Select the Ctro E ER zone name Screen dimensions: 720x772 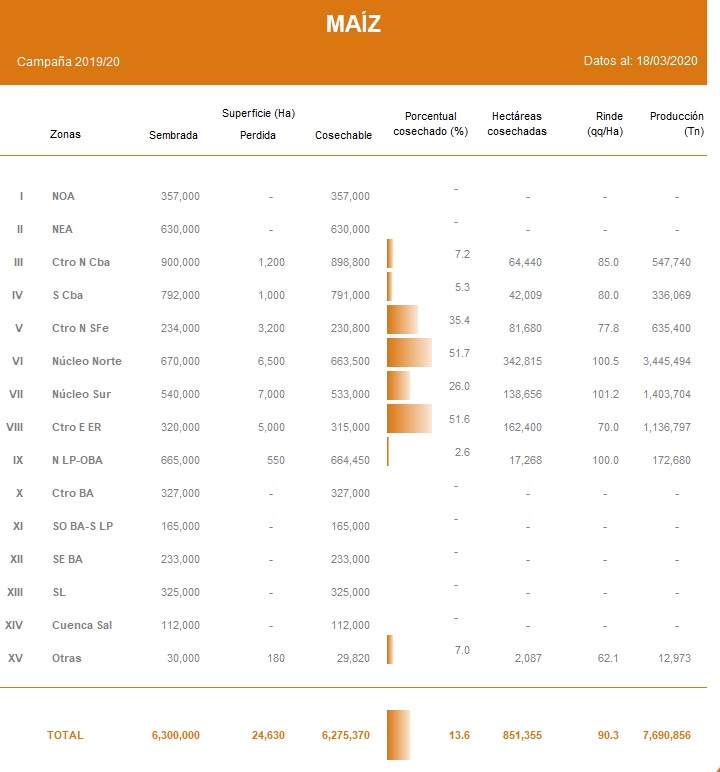pos(77,427)
